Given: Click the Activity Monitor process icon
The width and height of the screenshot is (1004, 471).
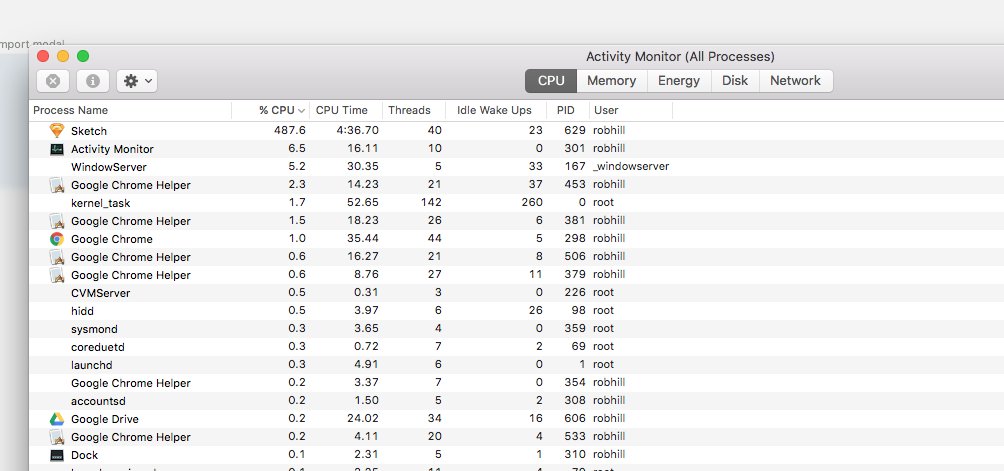Looking at the screenshot, I should click(57, 149).
